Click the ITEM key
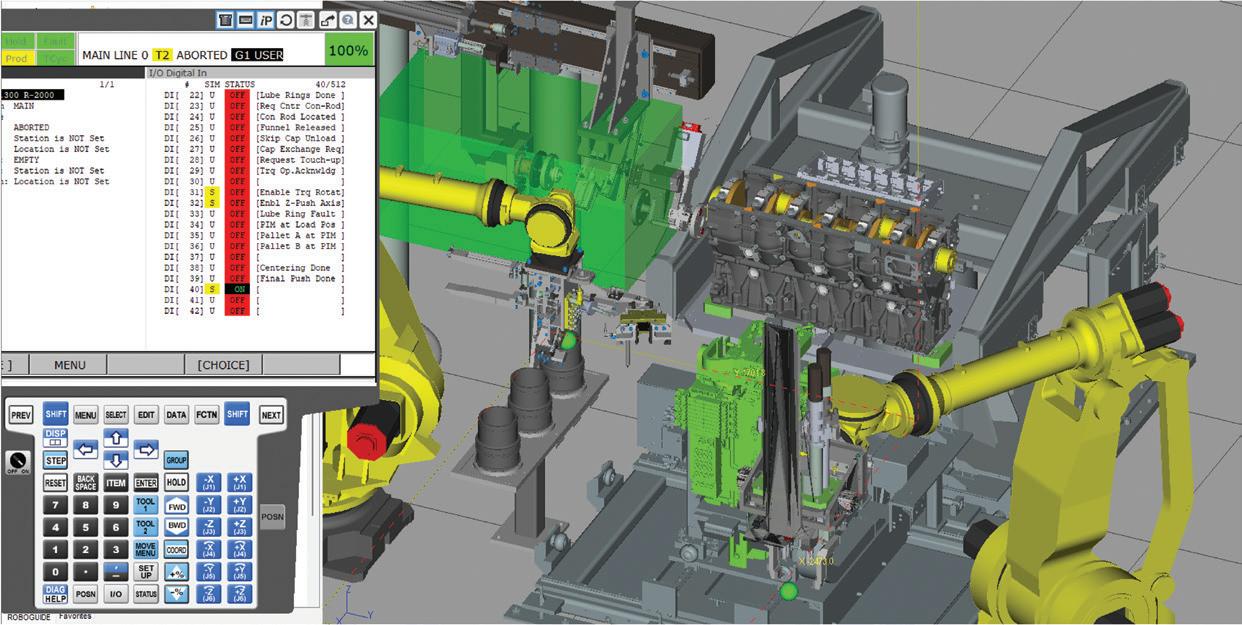The image size is (1242, 625). 116,482
